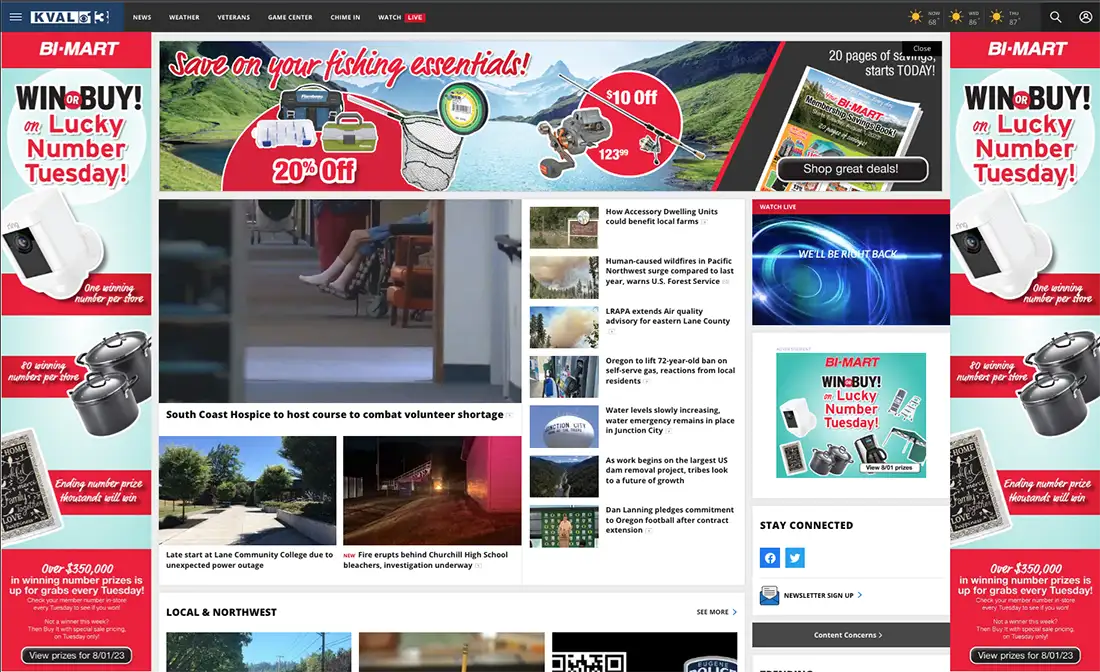Open the News menu item
The height and width of the screenshot is (672, 1100).
point(142,18)
